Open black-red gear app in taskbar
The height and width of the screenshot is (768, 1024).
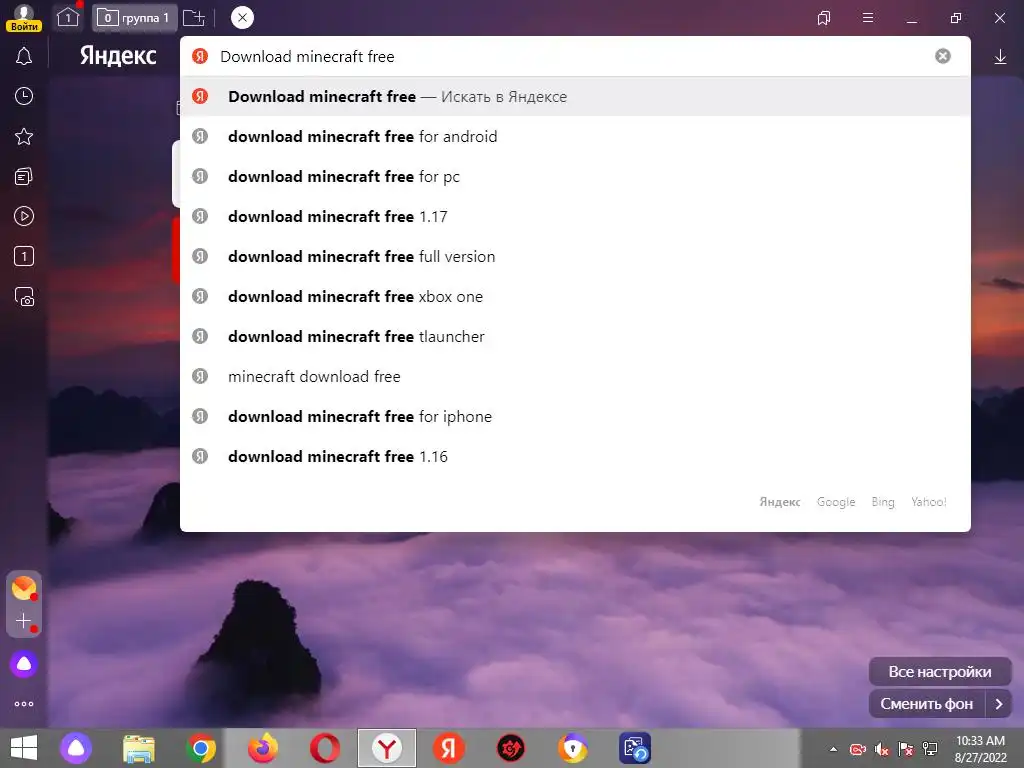(x=511, y=748)
